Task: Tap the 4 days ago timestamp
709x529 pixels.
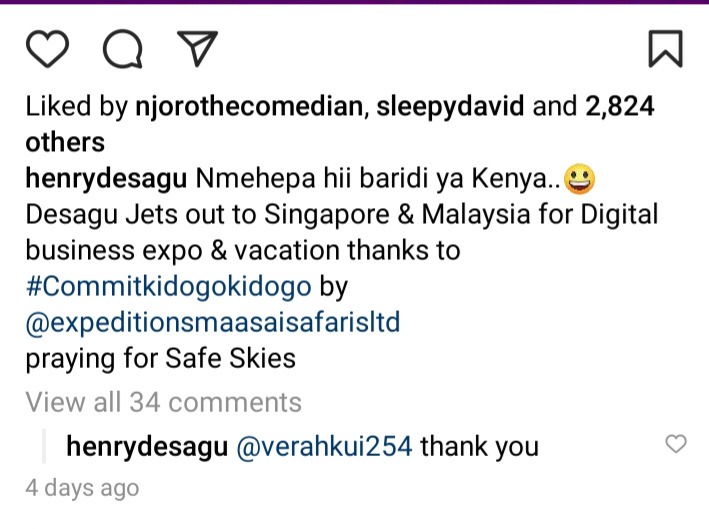Action: pyautogui.click(x=82, y=488)
